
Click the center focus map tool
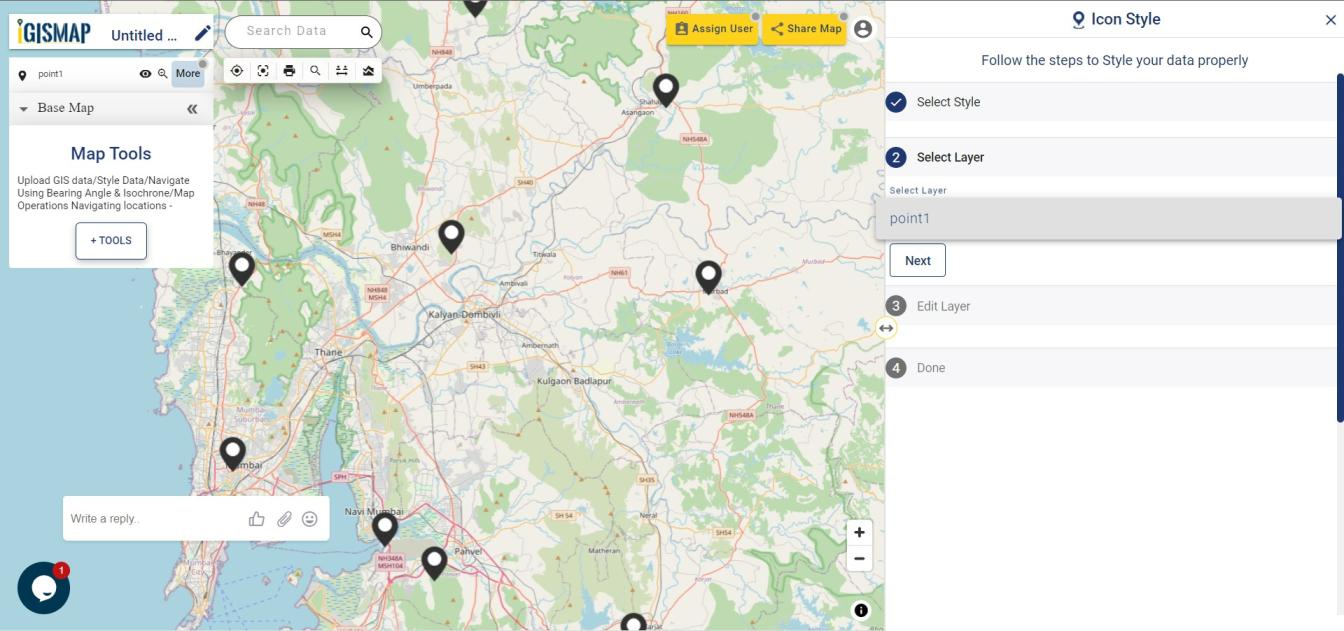coord(263,71)
